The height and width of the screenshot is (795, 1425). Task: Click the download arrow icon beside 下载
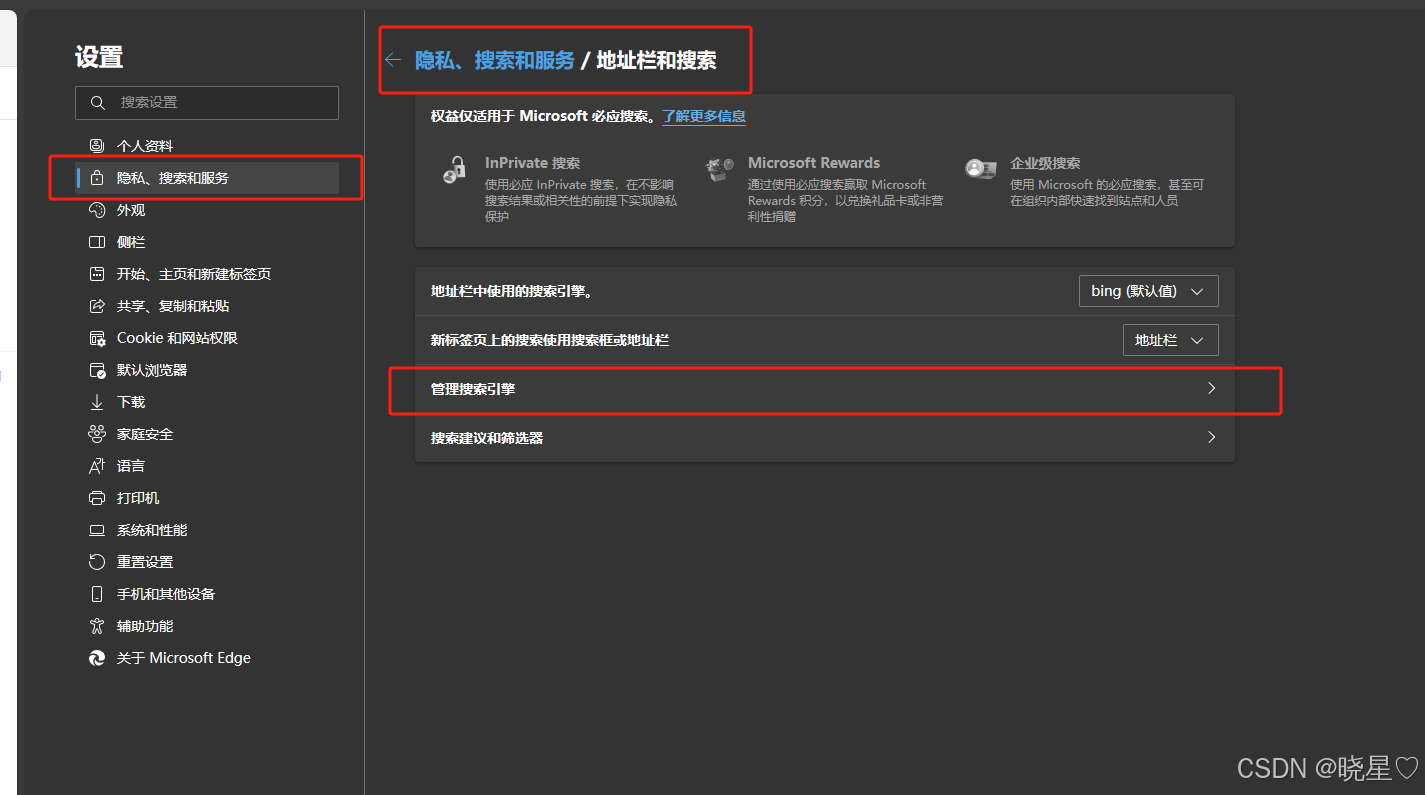point(97,402)
